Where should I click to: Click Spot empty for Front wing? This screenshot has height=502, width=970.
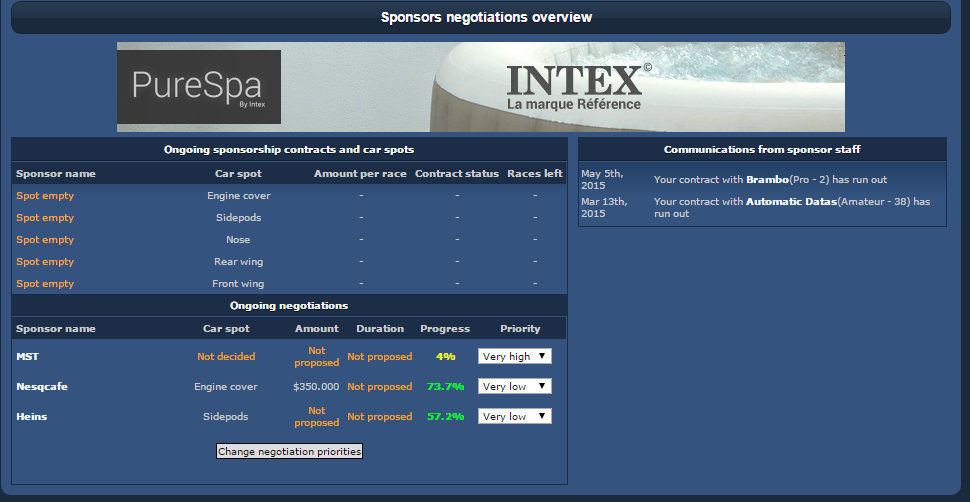(45, 283)
